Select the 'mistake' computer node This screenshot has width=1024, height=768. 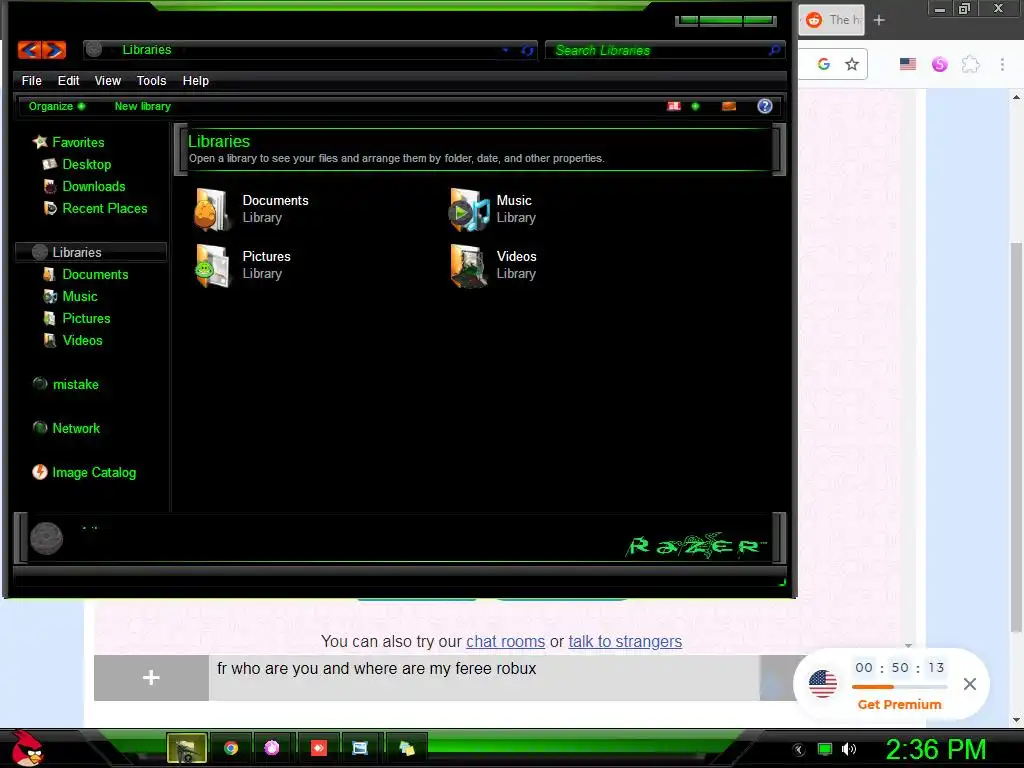pyautogui.click(x=66, y=385)
